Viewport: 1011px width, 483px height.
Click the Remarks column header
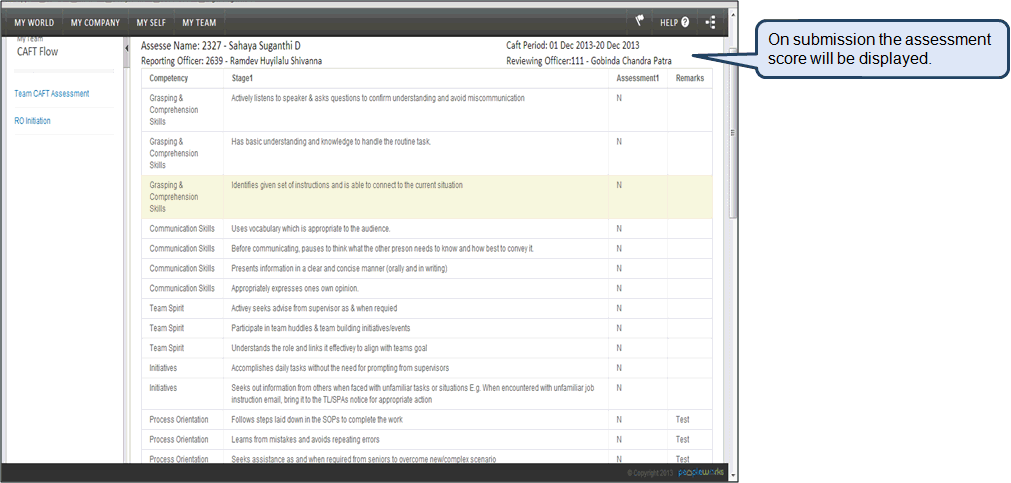point(689,78)
